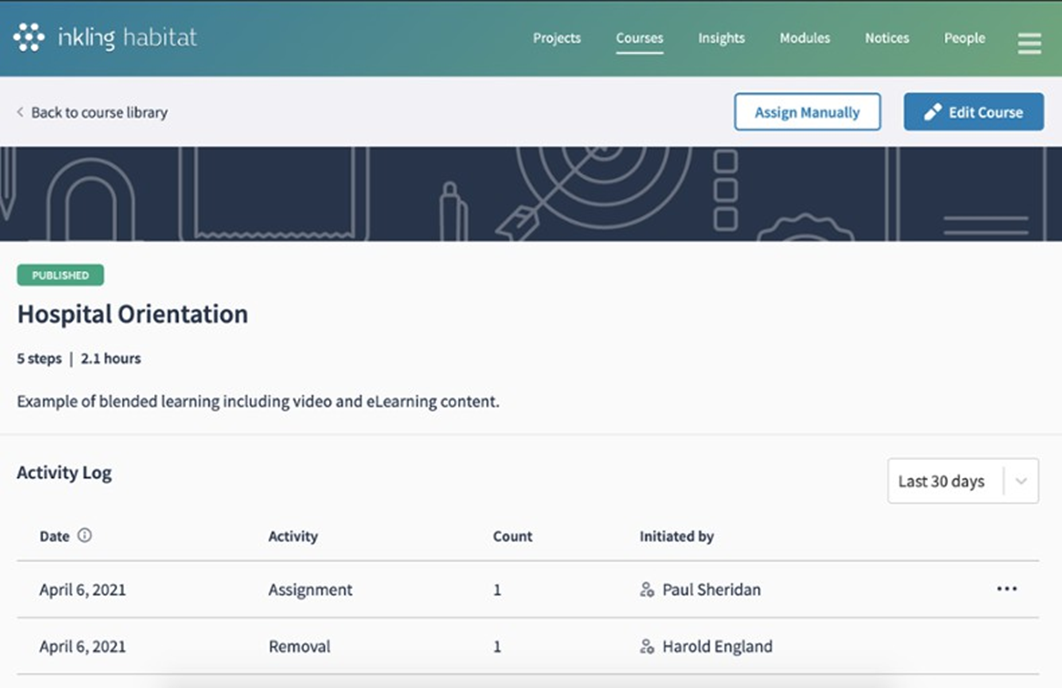
Task: Click the dropdown chevron arrow for date range
Action: point(1021,481)
